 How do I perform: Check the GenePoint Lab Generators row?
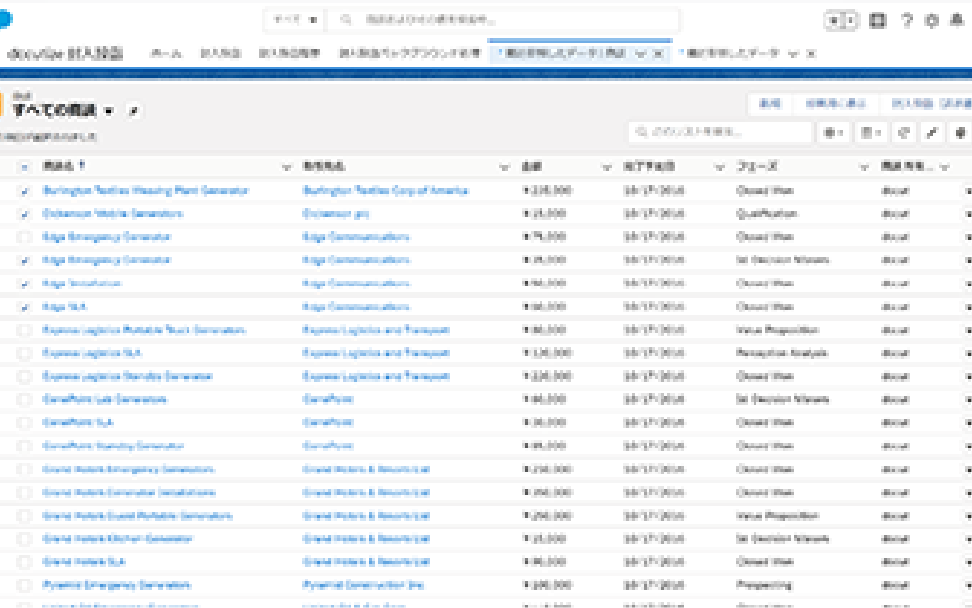coord(24,400)
